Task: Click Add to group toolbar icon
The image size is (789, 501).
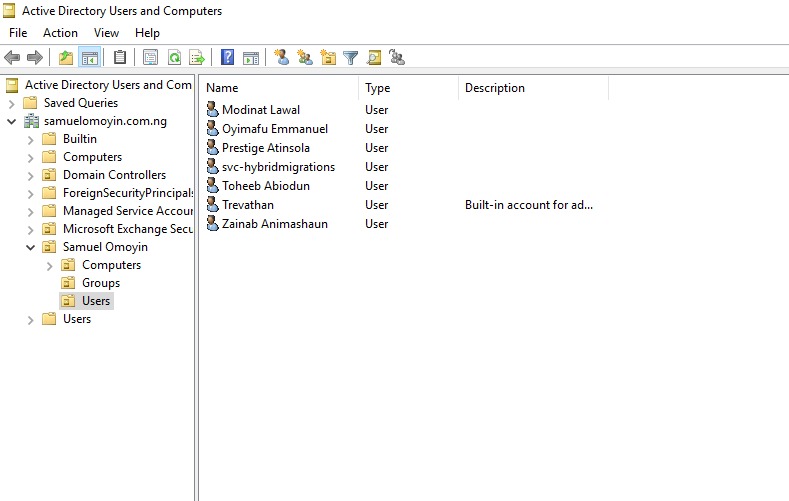Action: pos(397,57)
